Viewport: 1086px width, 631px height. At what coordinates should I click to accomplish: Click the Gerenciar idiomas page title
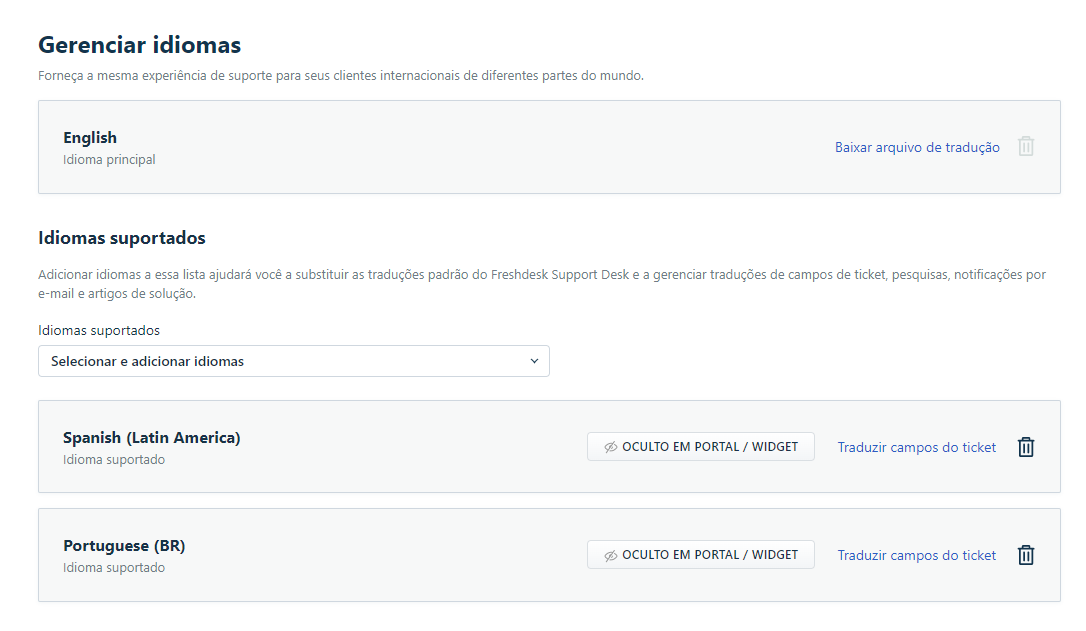[x=138, y=45]
